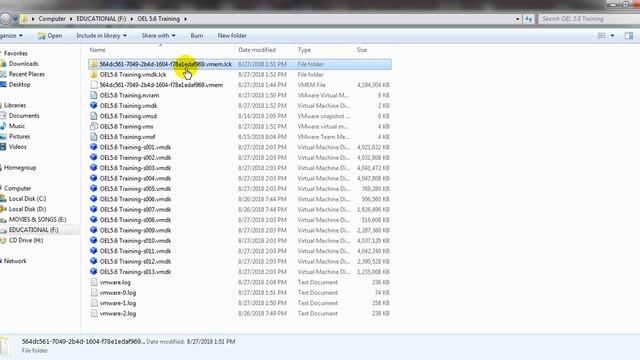Click inside Search OEL 5.6 Training box
This screenshot has height=360, width=640.
coord(588,19)
